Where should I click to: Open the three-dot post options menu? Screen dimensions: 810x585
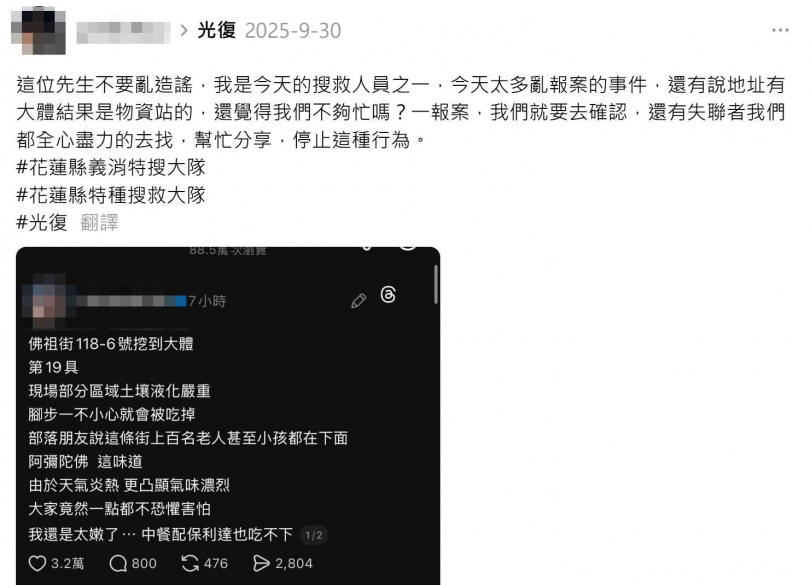point(780,30)
